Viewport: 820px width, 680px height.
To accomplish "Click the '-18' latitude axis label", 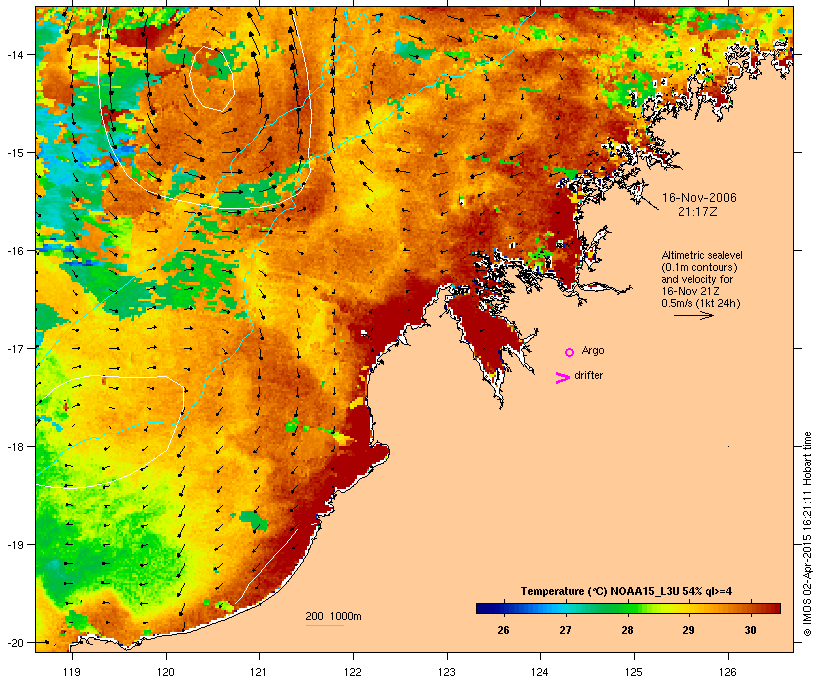I will [x=14, y=447].
